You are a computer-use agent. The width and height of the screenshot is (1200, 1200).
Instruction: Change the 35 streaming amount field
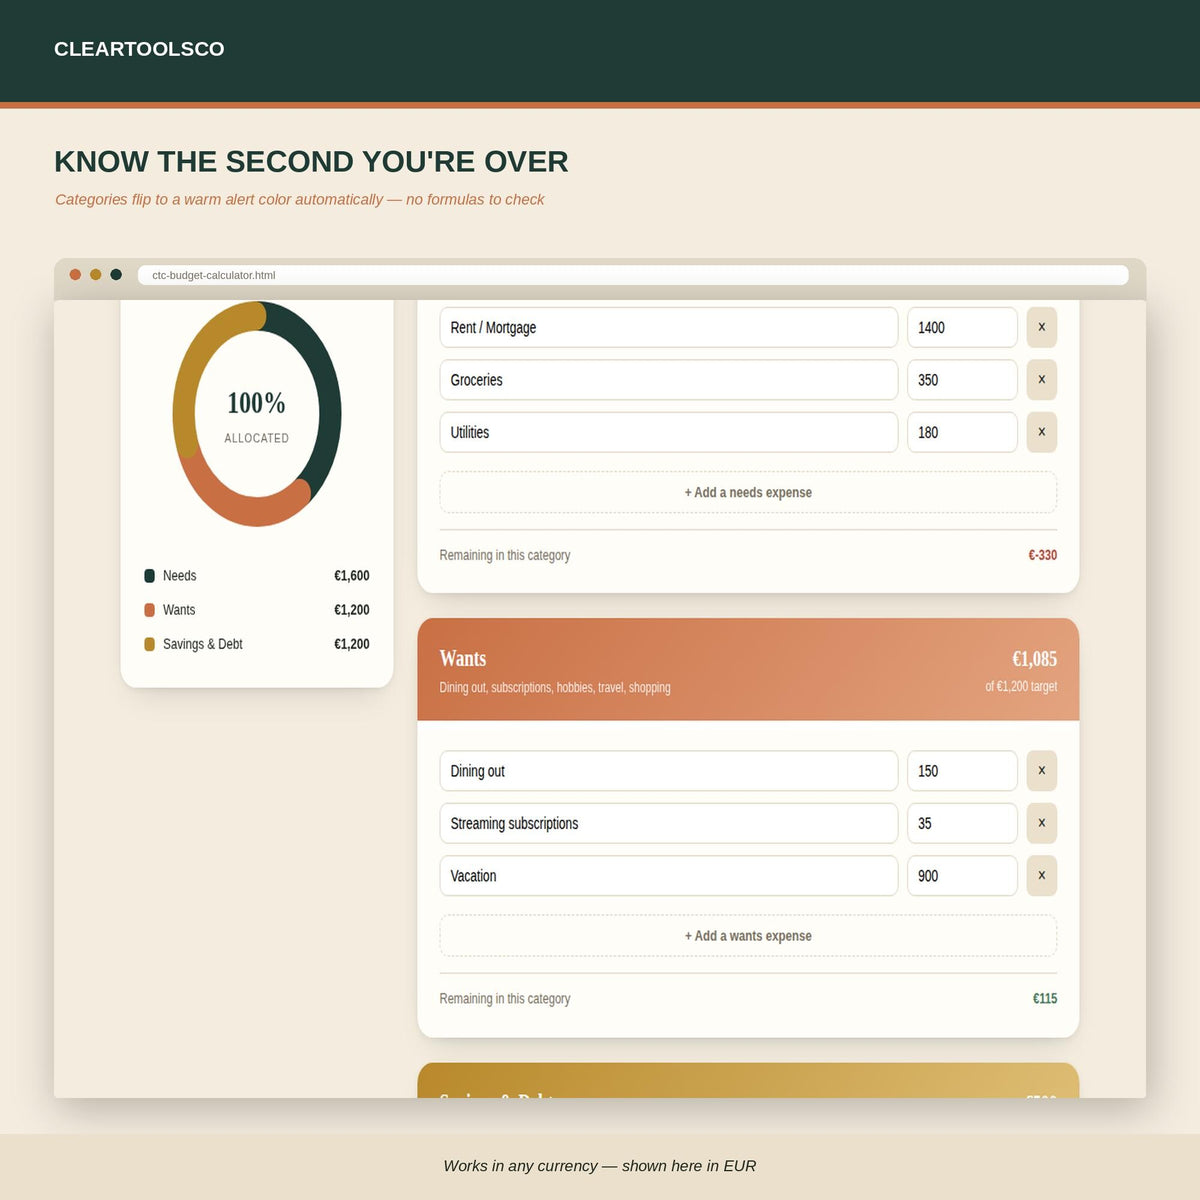962,823
